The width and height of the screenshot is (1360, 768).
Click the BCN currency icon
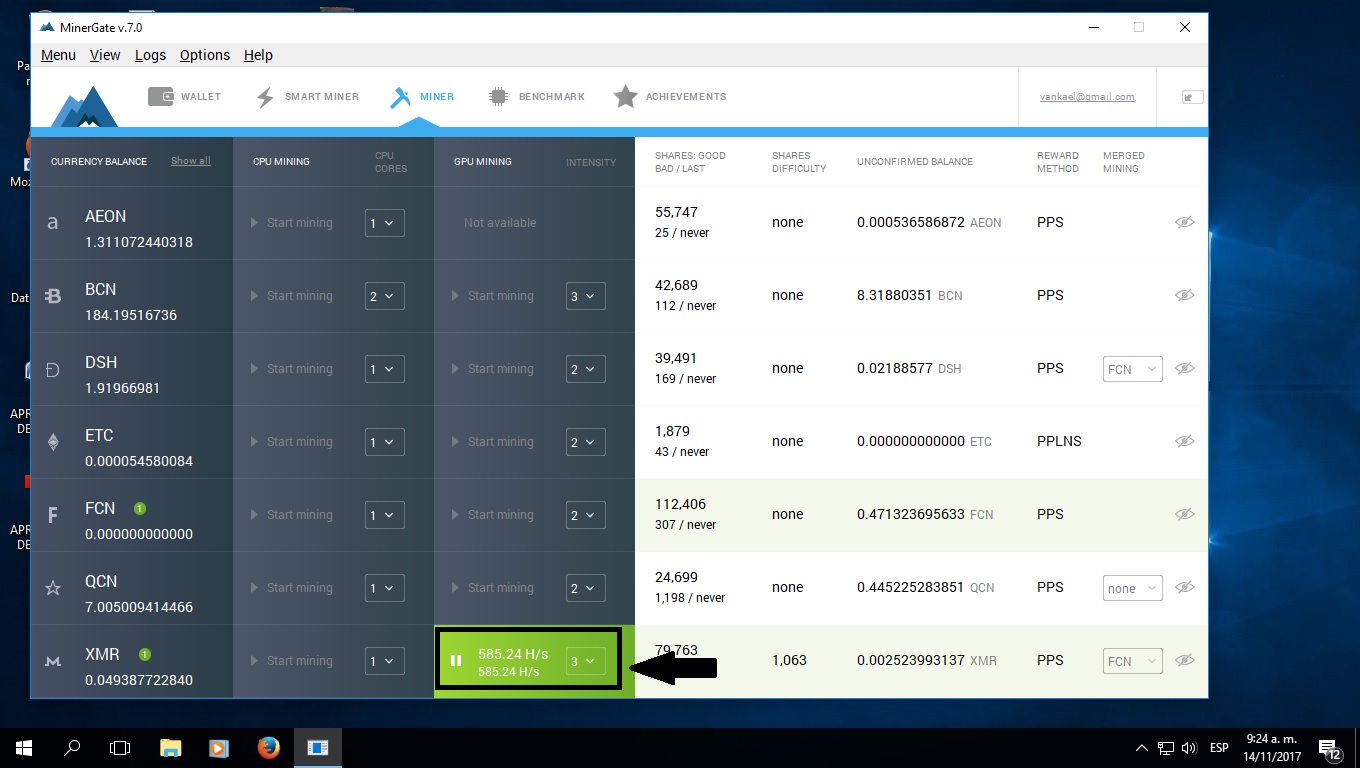(x=53, y=296)
